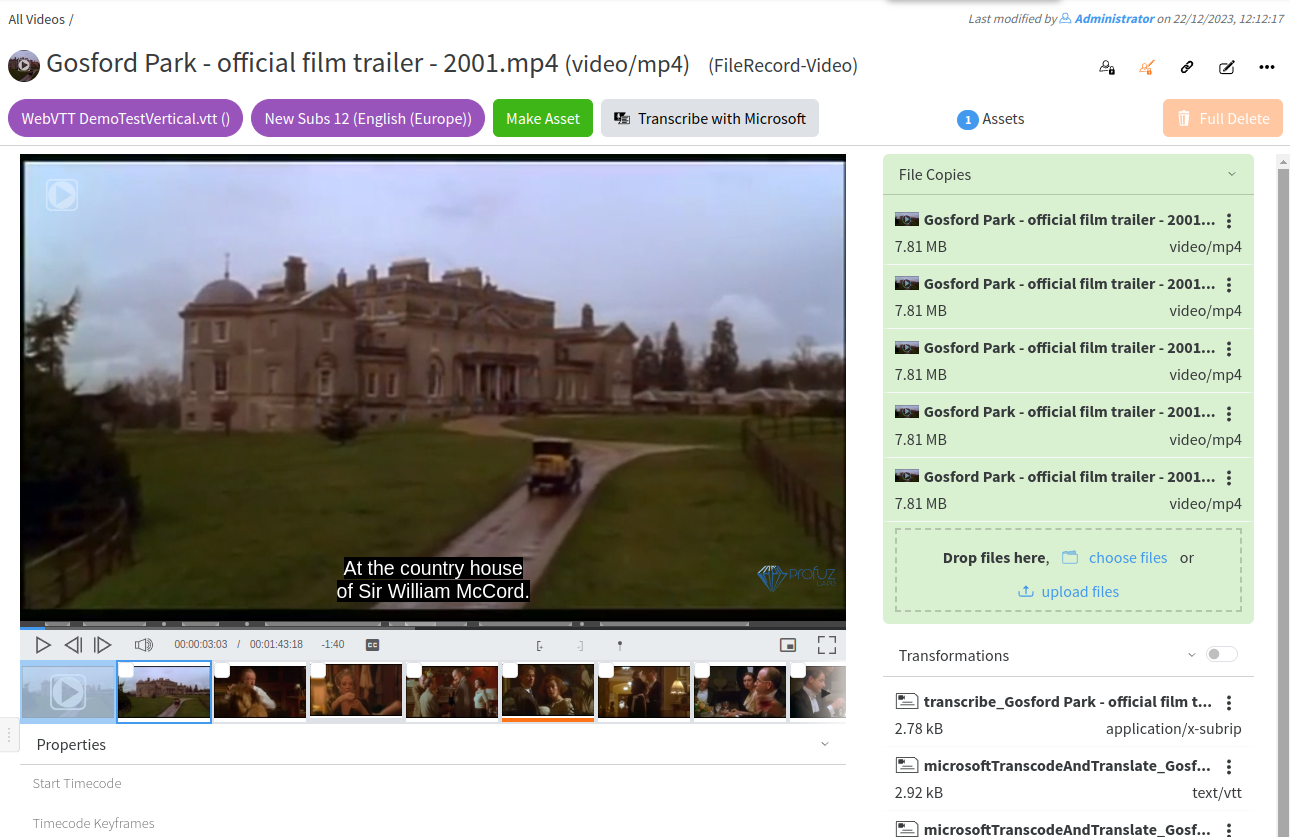Viewport: 1290px width, 837px height.
Task: Open the three-dot more options menu in header
Action: coord(1267,67)
